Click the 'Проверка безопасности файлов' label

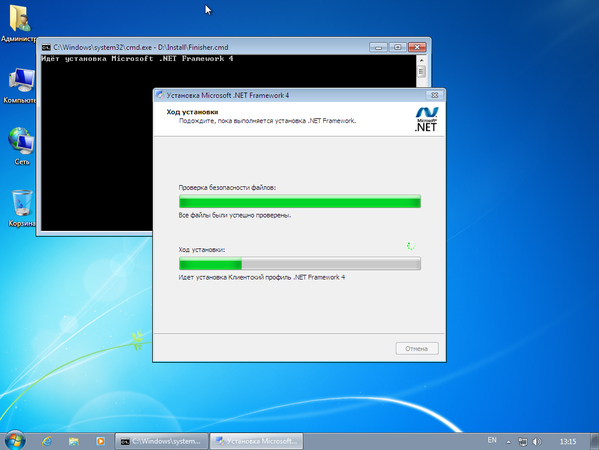pos(227,188)
